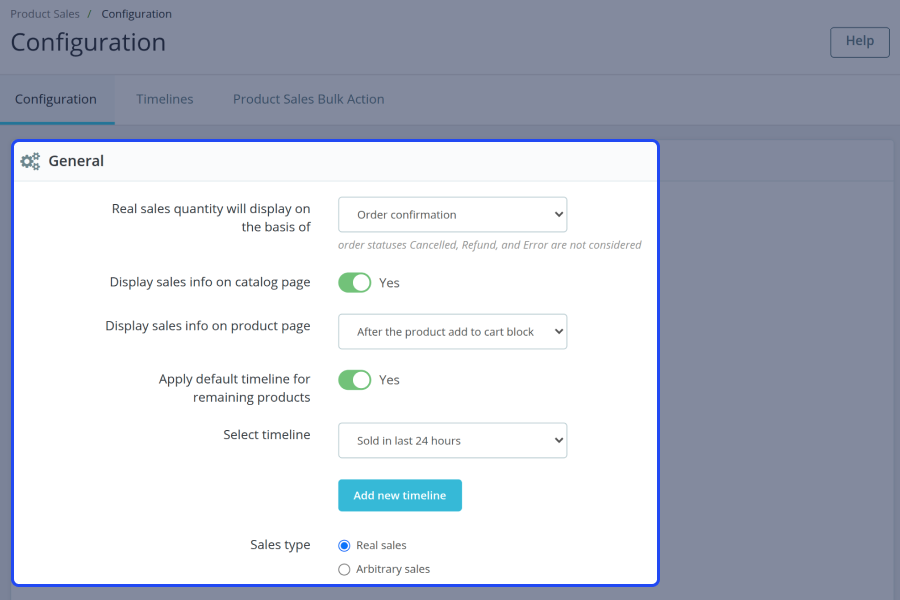This screenshot has height=600, width=900.
Task: Click the General panel heading
Action: pyautogui.click(x=76, y=161)
